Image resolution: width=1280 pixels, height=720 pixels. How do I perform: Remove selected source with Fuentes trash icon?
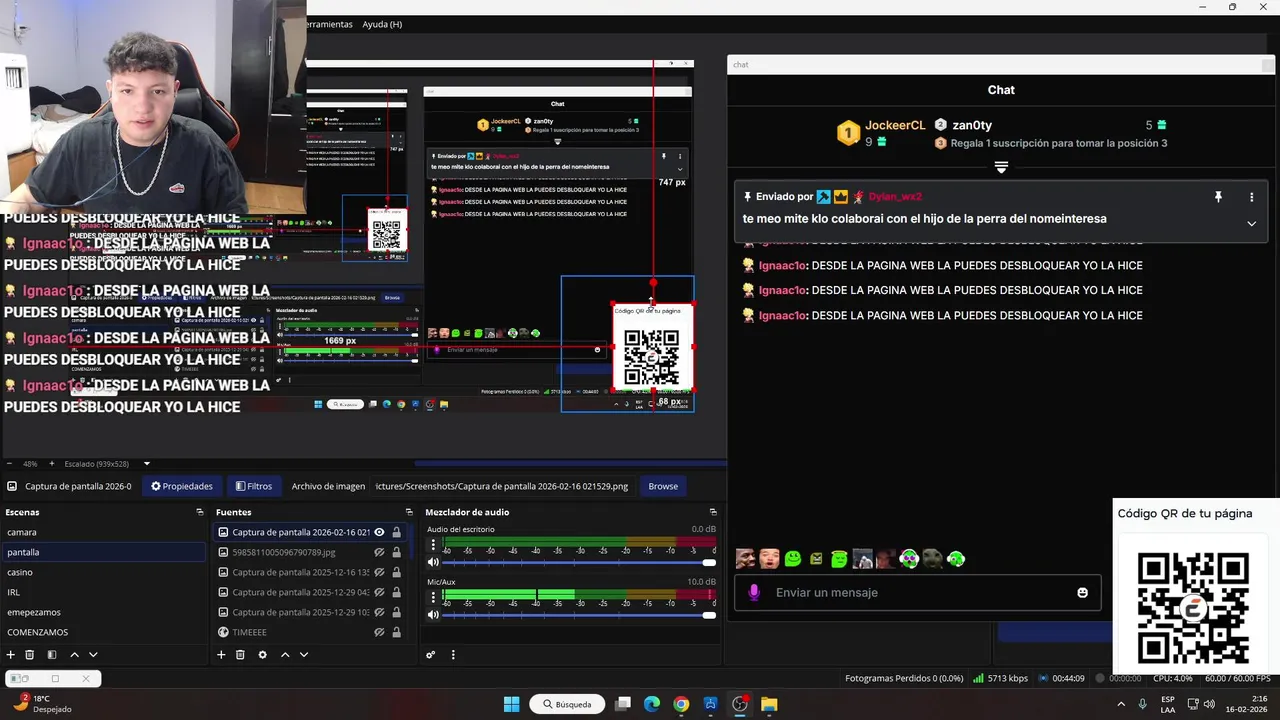coord(240,655)
